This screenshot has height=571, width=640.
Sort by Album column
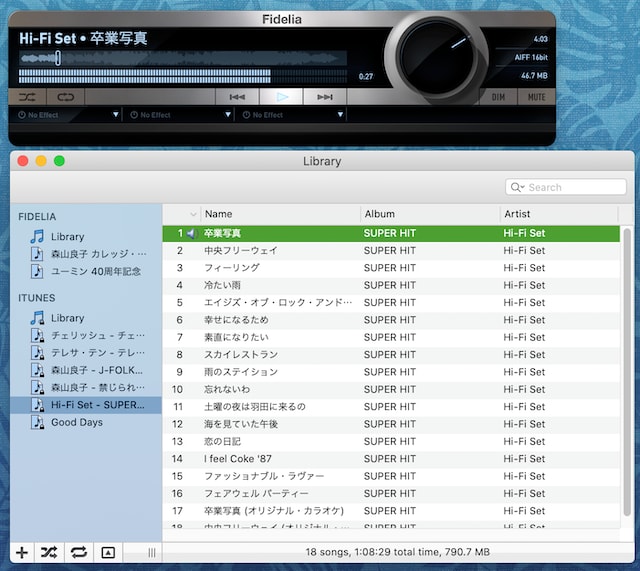430,214
